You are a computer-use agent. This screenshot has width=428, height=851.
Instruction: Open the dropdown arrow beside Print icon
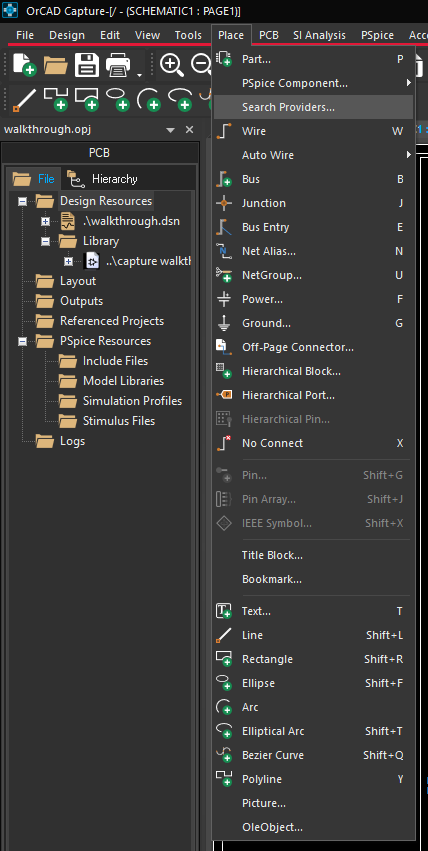click(x=139, y=74)
